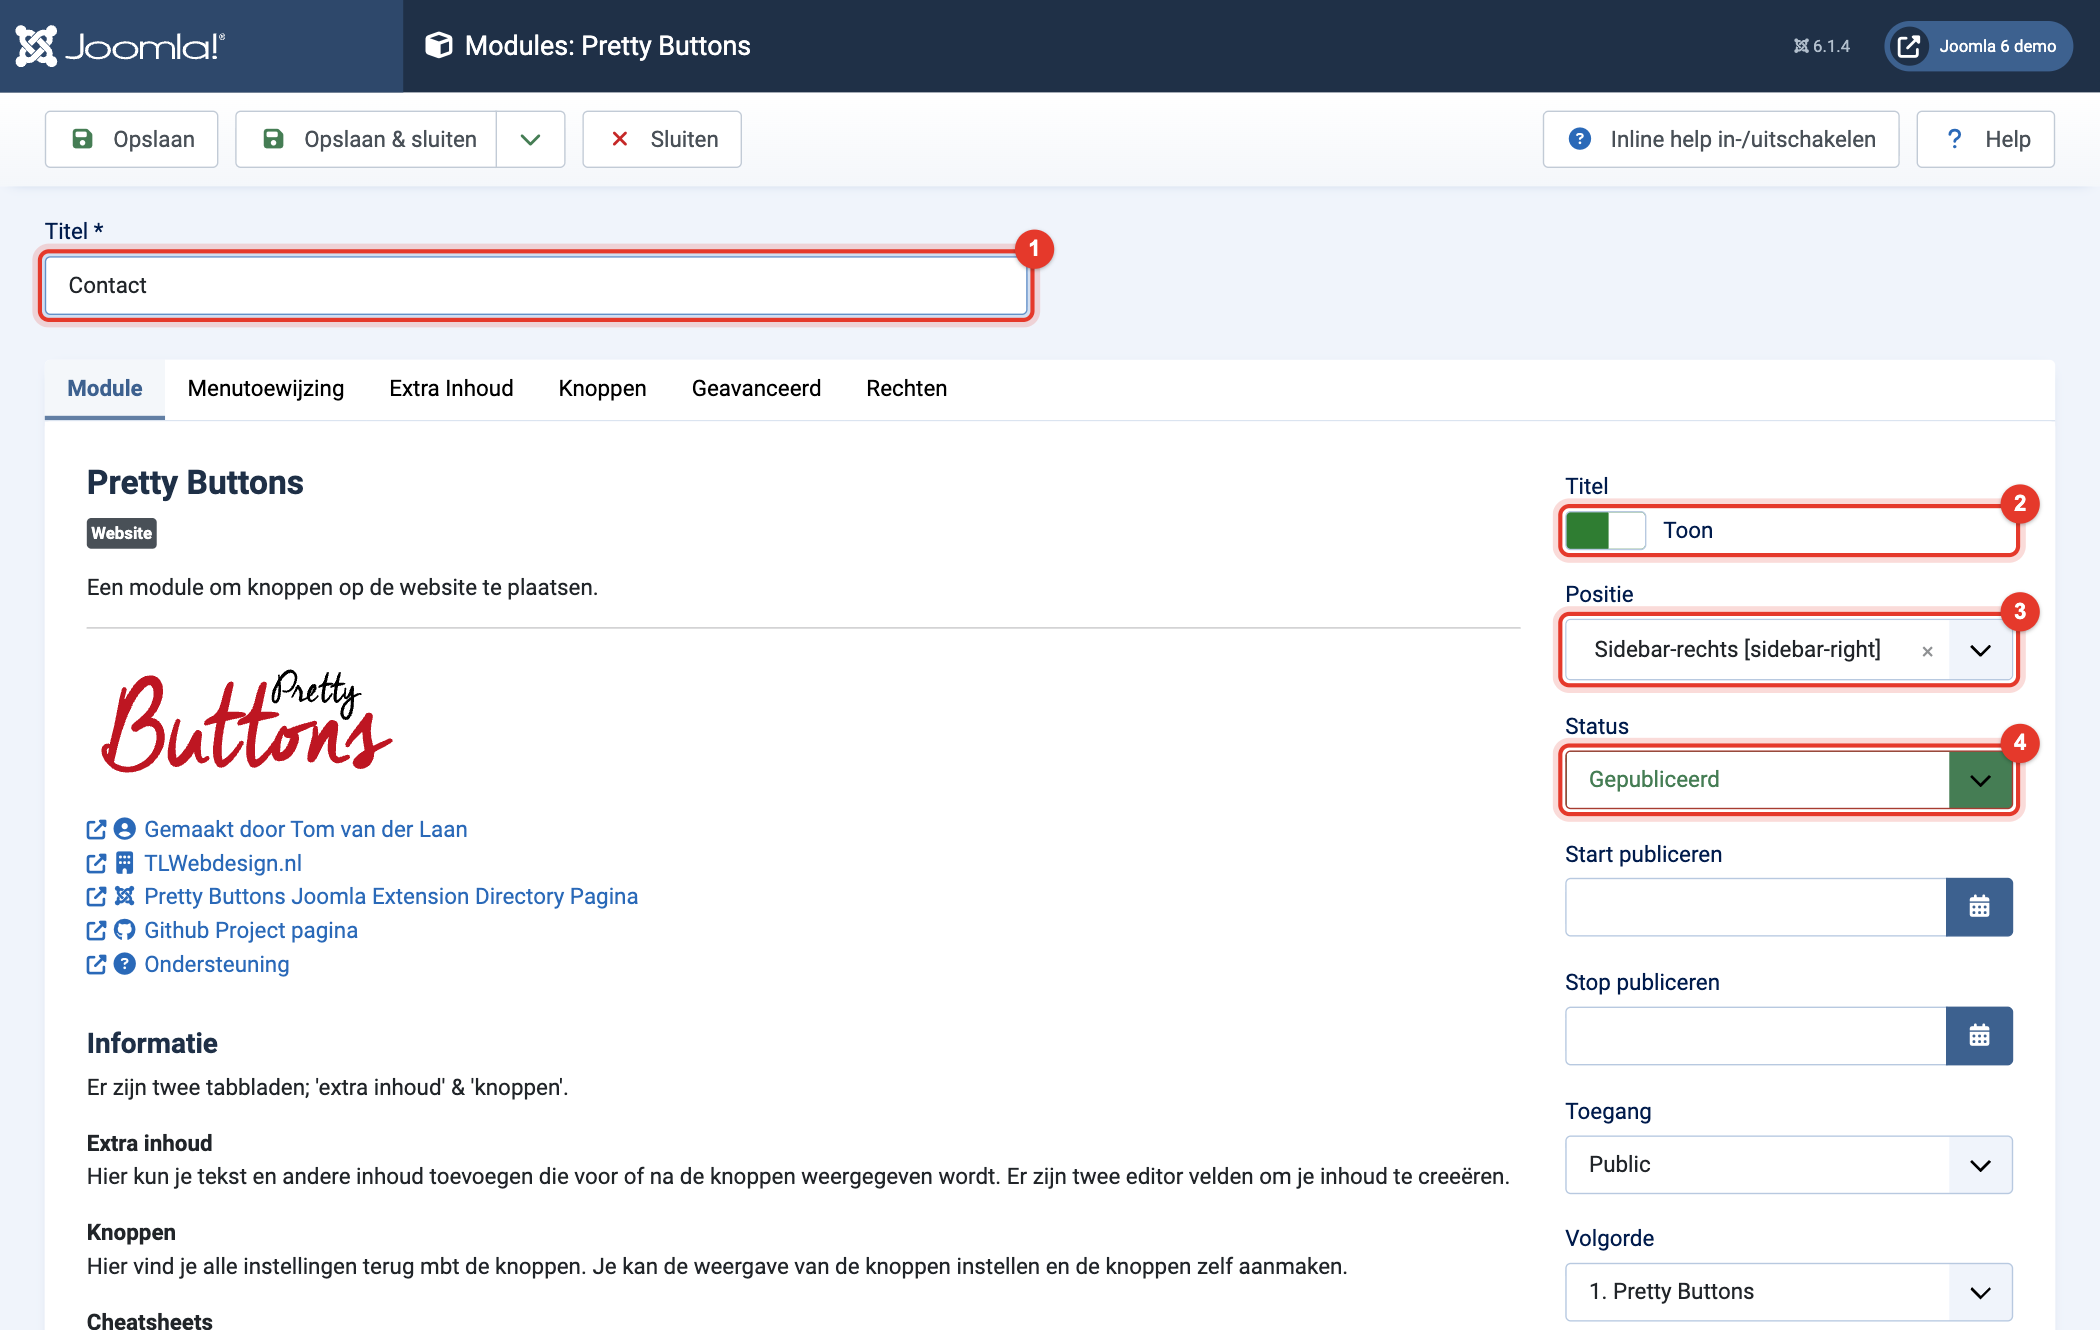Image resolution: width=2100 pixels, height=1330 pixels.
Task: Expand the save options dropdown arrow
Action: [530, 139]
